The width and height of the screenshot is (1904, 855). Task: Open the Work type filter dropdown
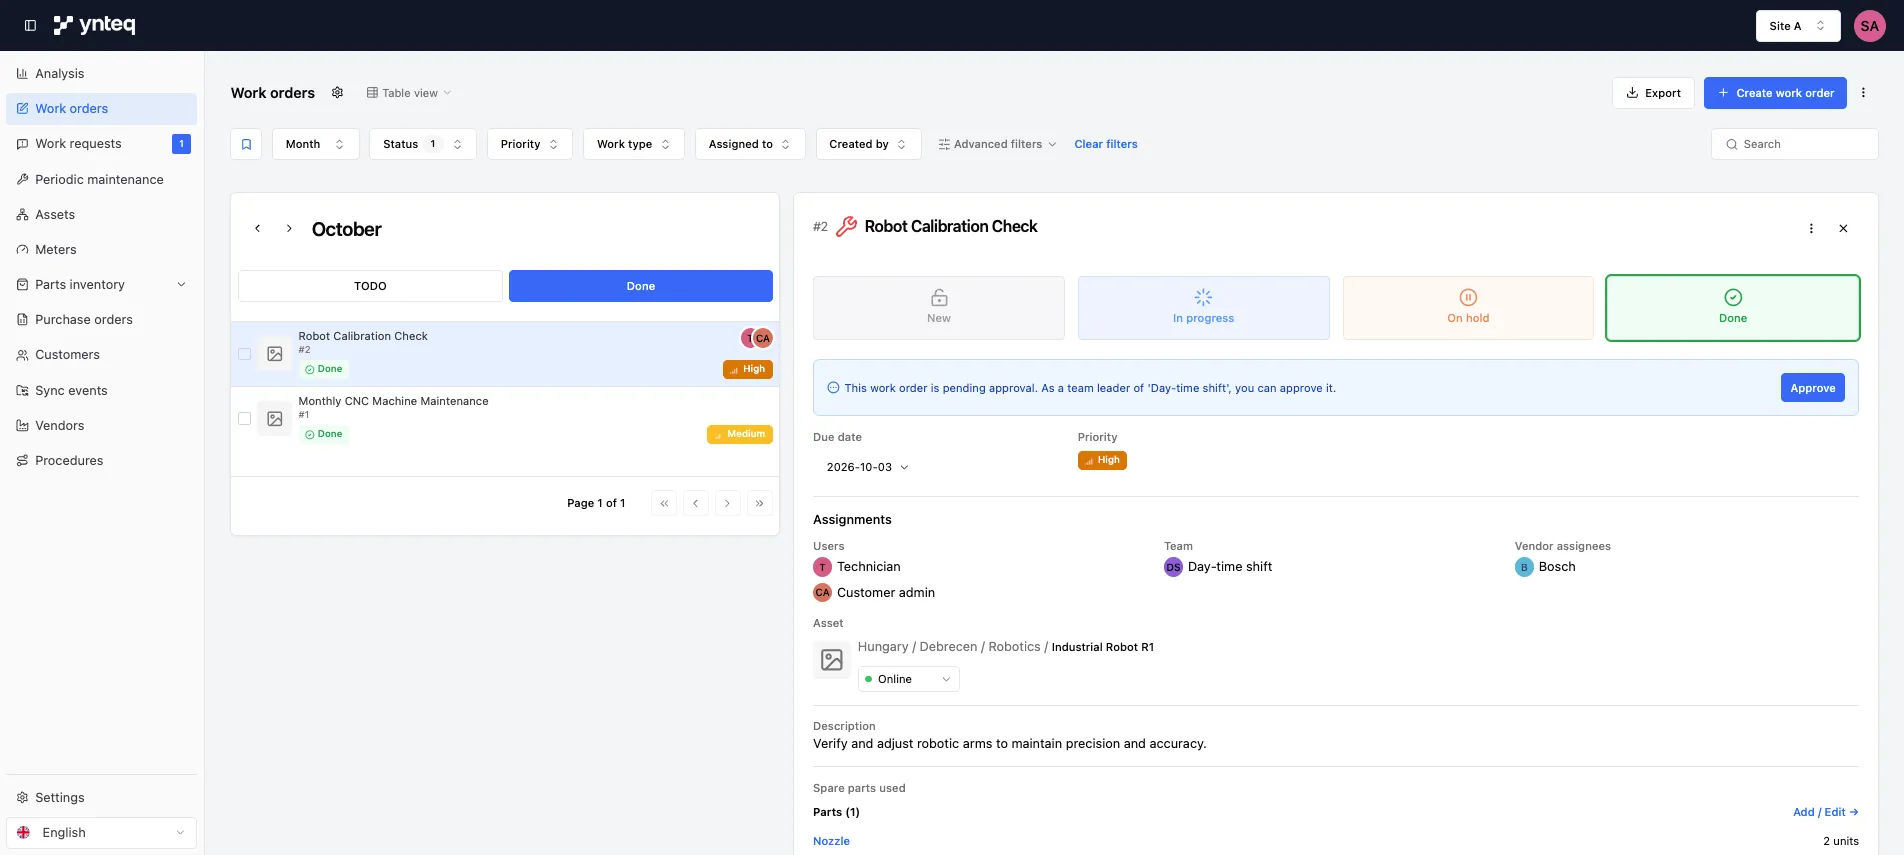(633, 144)
